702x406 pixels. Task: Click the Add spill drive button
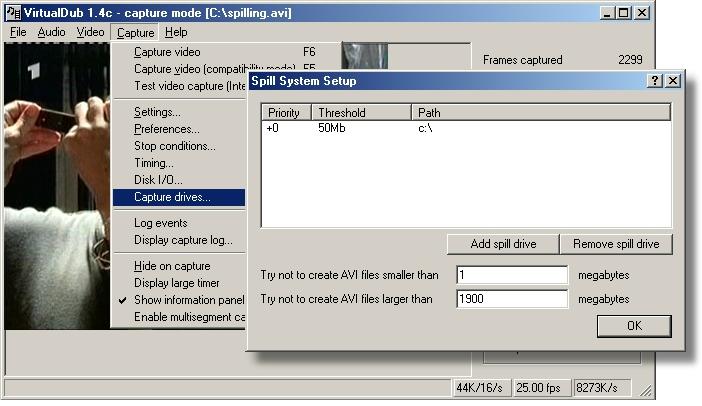[503, 244]
